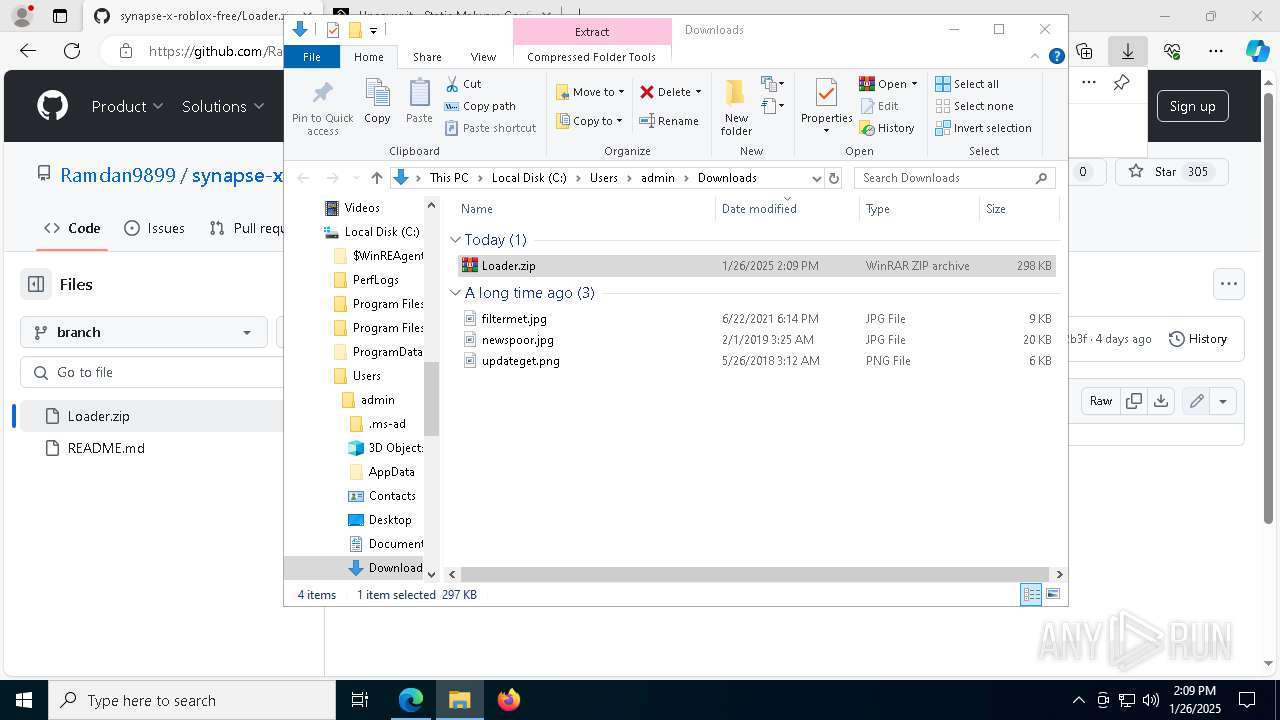Click the GitHub logo
The image size is (1280, 720).
point(52,106)
